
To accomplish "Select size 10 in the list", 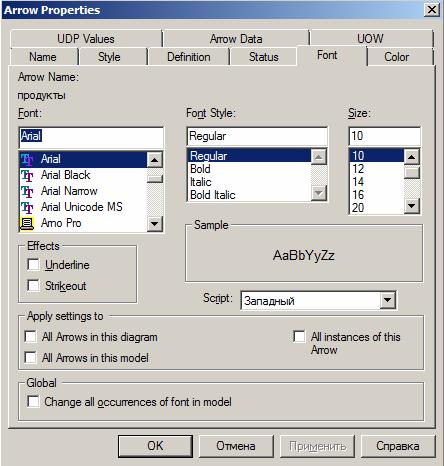I will coord(377,156).
